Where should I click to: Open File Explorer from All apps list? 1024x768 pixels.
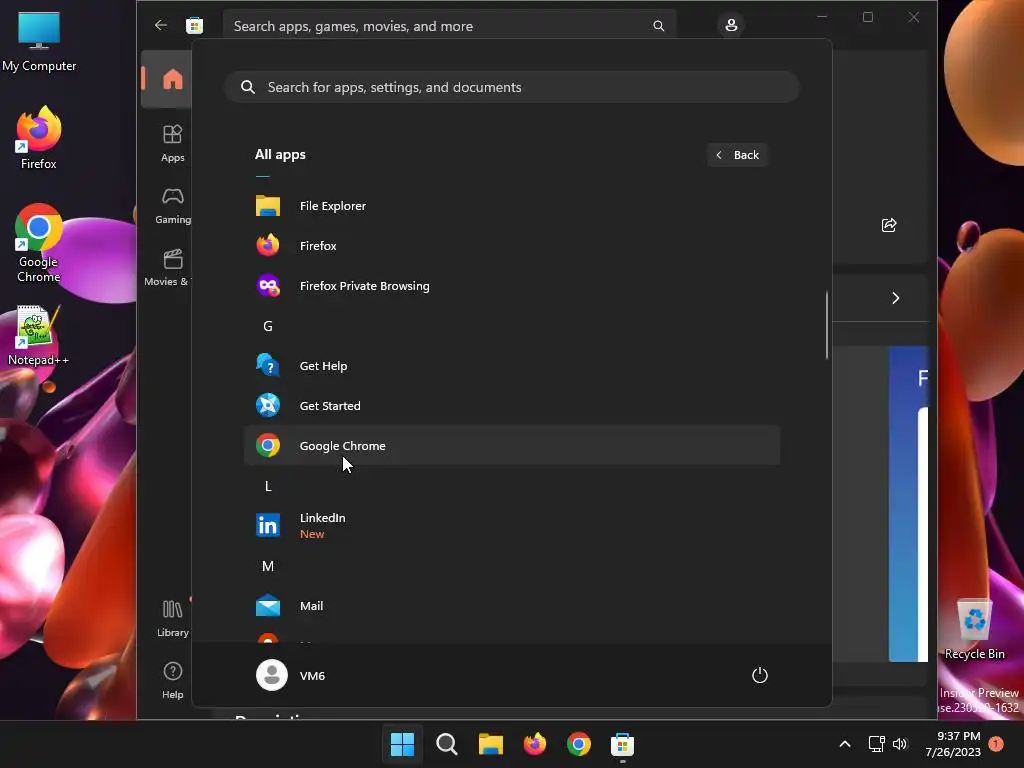[x=512, y=206]
